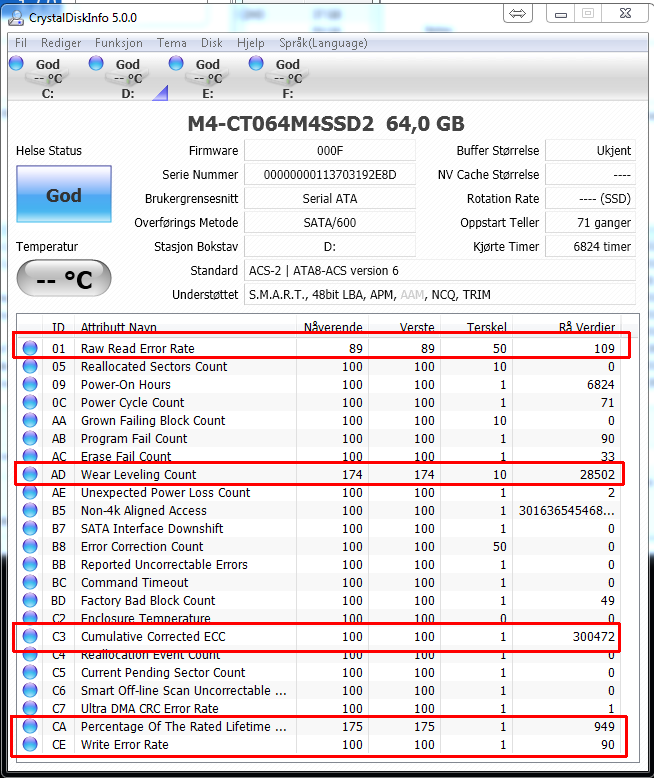Screen dimensions: 654x778
Task: Click the Serial ATA interface field
Action: 330,198
